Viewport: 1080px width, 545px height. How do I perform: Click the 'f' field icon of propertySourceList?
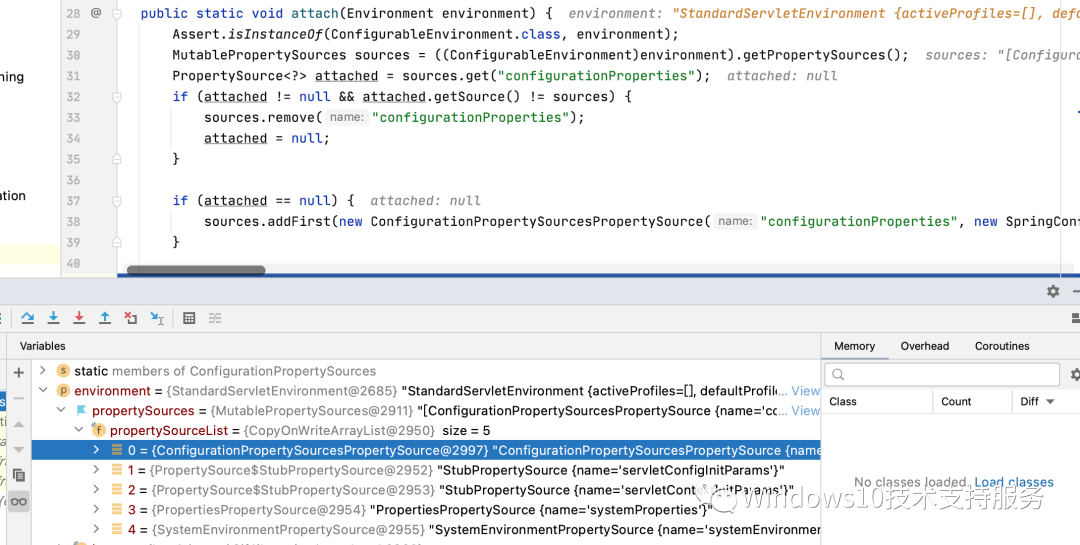click(98, 431)
